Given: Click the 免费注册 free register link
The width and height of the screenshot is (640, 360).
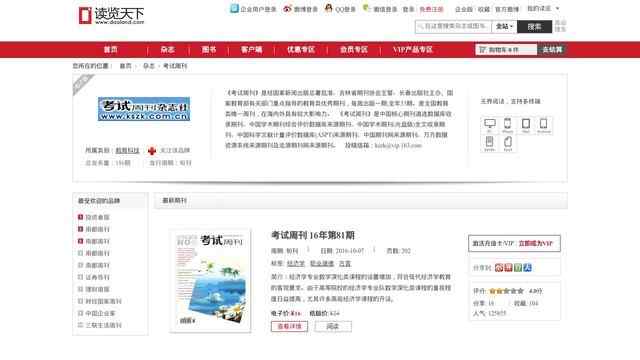Looking at the screenshot, I should [x=431, y=9].
